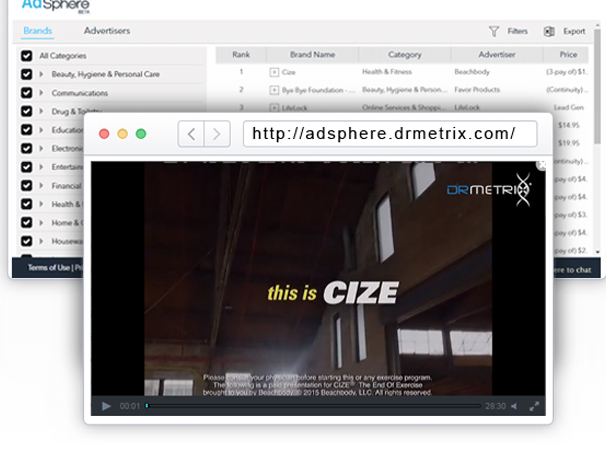The image size is (606, 454).
Task: Click the Export button label
Action: (574, 31)
